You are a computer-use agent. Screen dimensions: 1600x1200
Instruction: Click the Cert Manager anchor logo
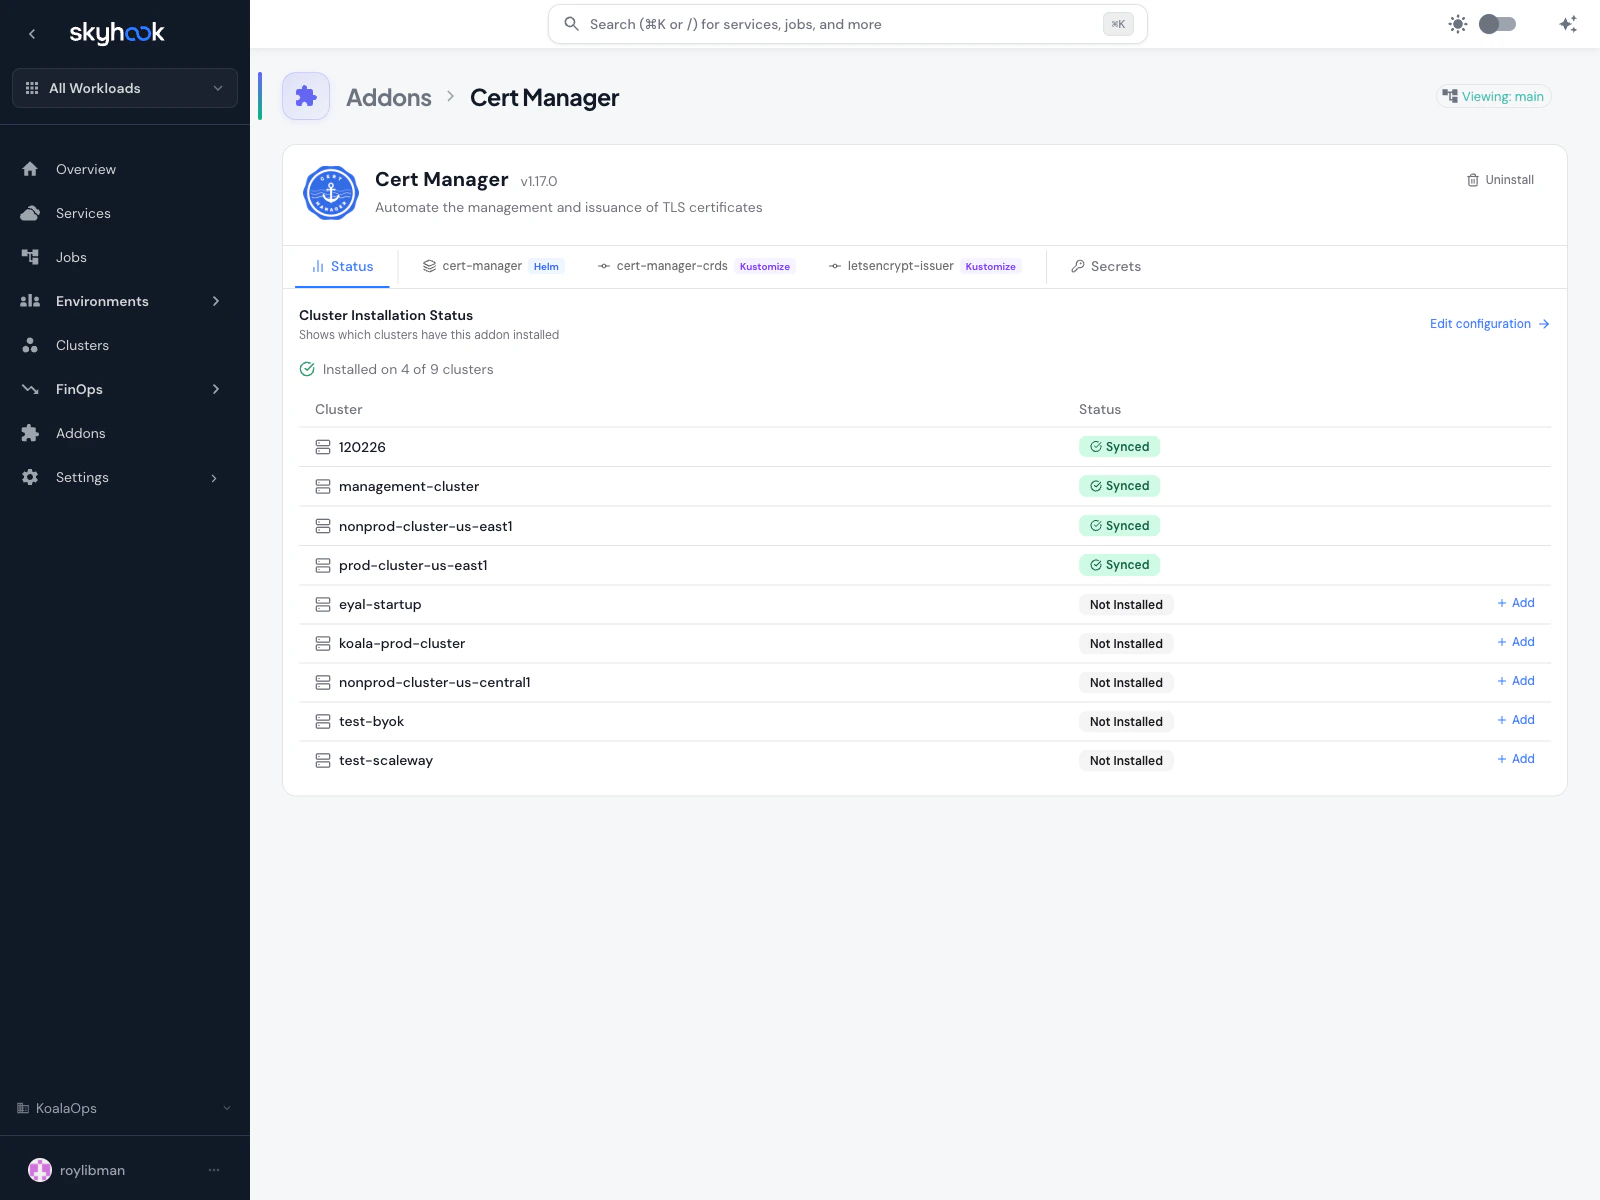[x=330, y=193]
